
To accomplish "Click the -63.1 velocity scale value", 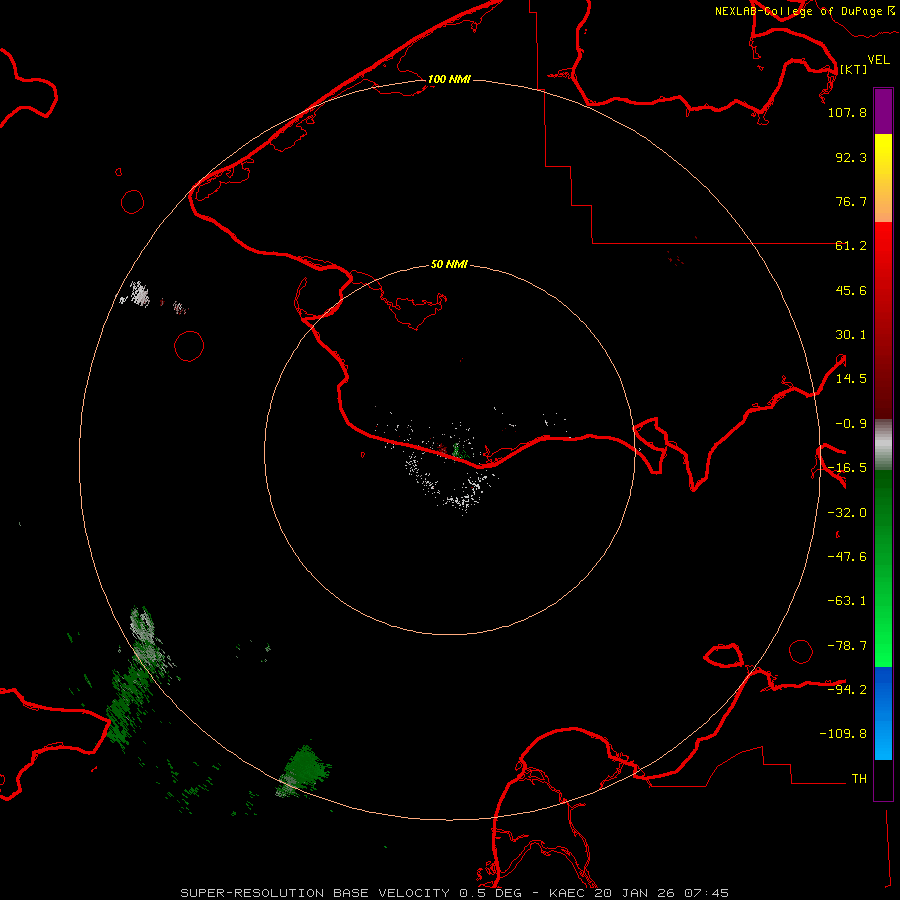I will click(x=847, y=601).
